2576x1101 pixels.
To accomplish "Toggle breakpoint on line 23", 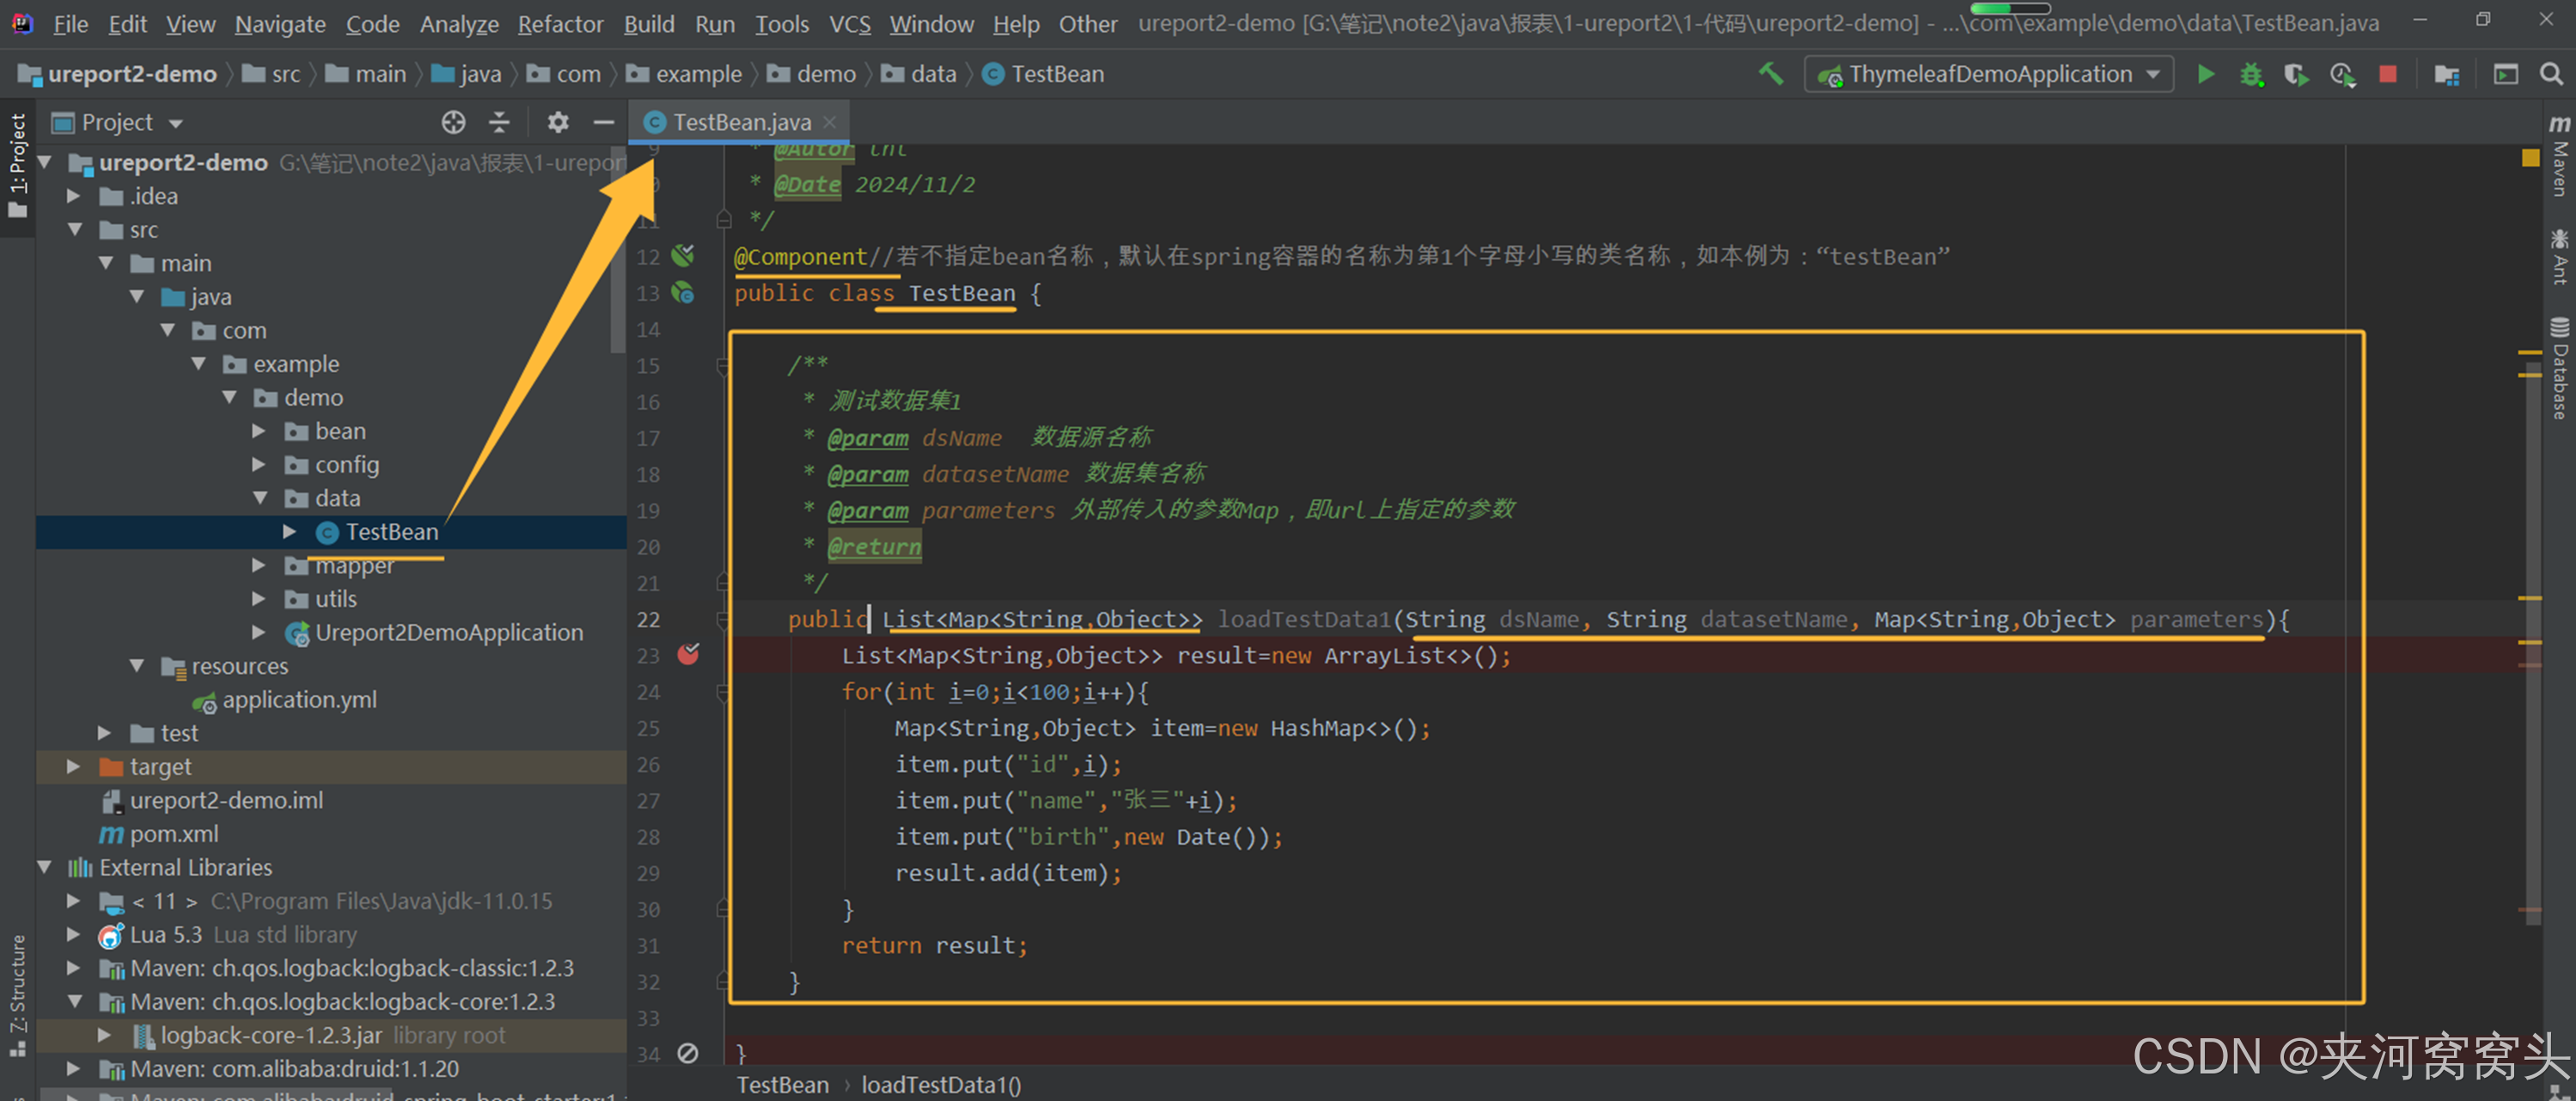I will (x=688, y=655).
